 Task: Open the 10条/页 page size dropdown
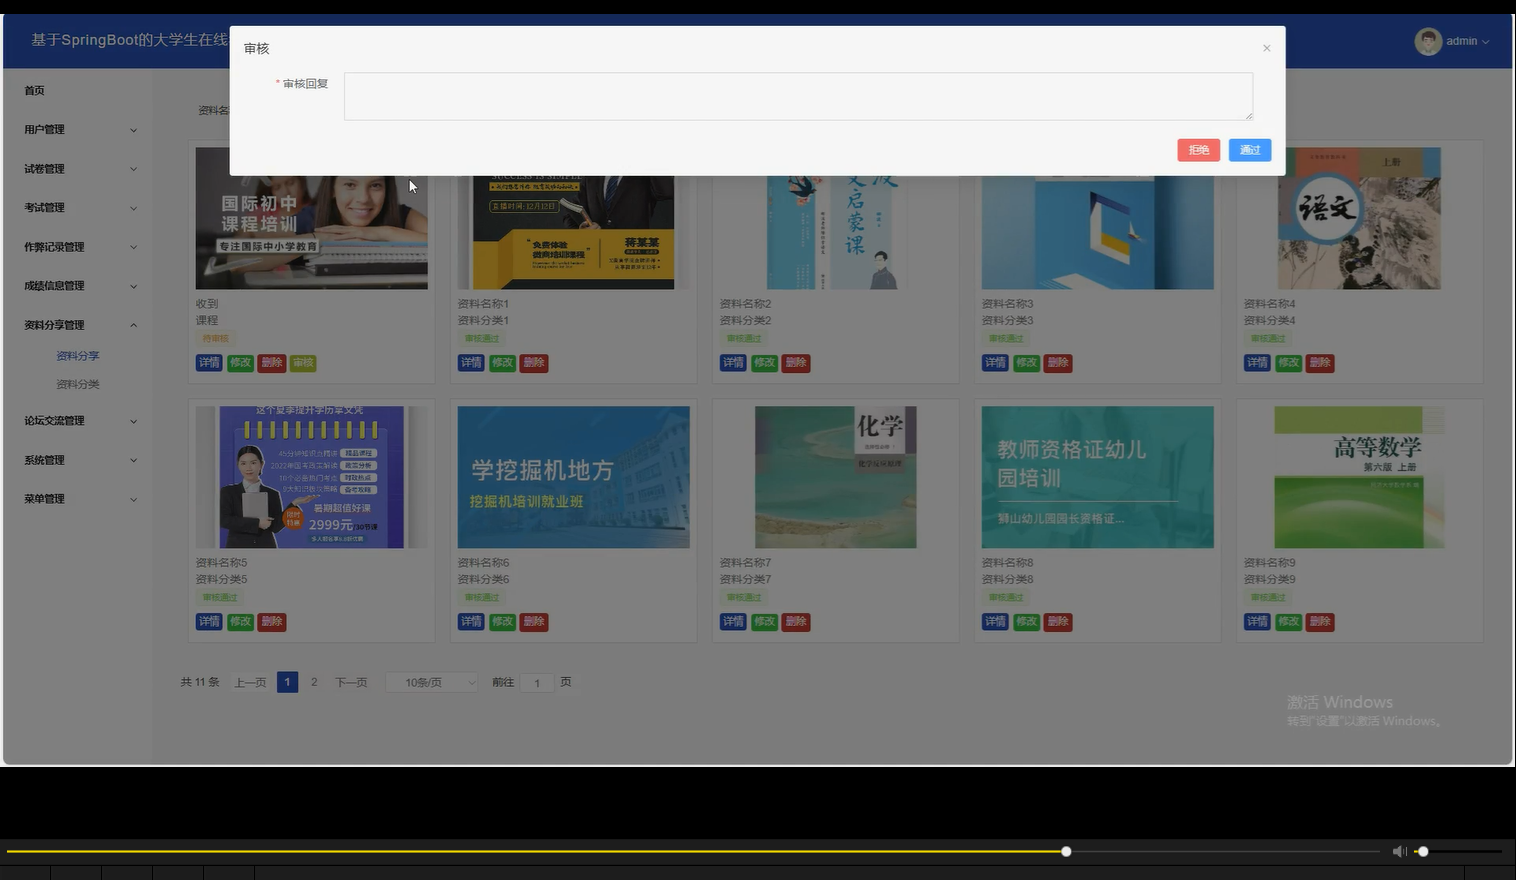tap(432, 683)
